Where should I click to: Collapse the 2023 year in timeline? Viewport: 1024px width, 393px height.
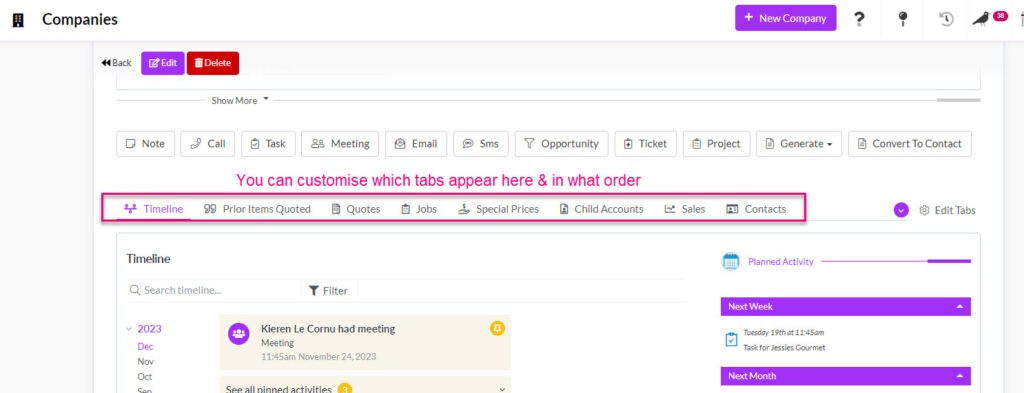pyautogui.click(x=129, y=329)
